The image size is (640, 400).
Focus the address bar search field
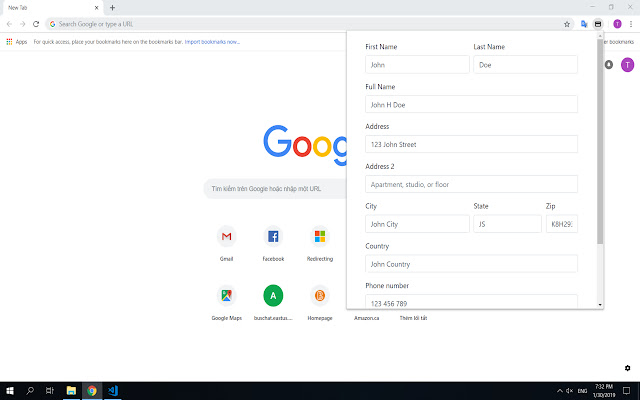(306, 24)
